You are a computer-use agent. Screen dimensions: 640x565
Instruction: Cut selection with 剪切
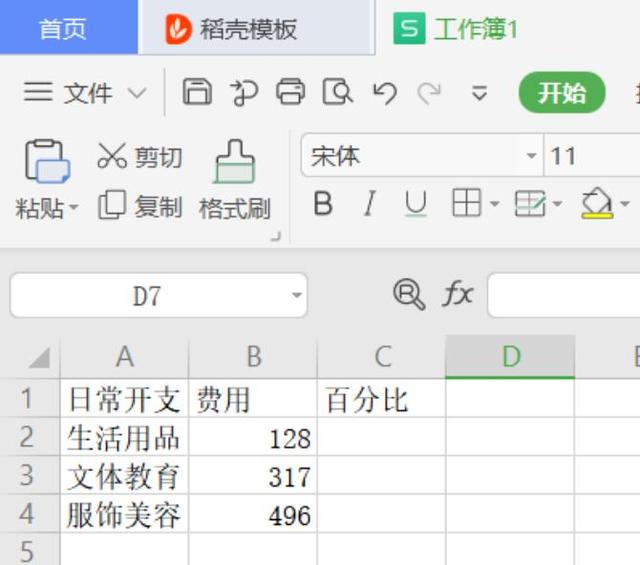140,157
